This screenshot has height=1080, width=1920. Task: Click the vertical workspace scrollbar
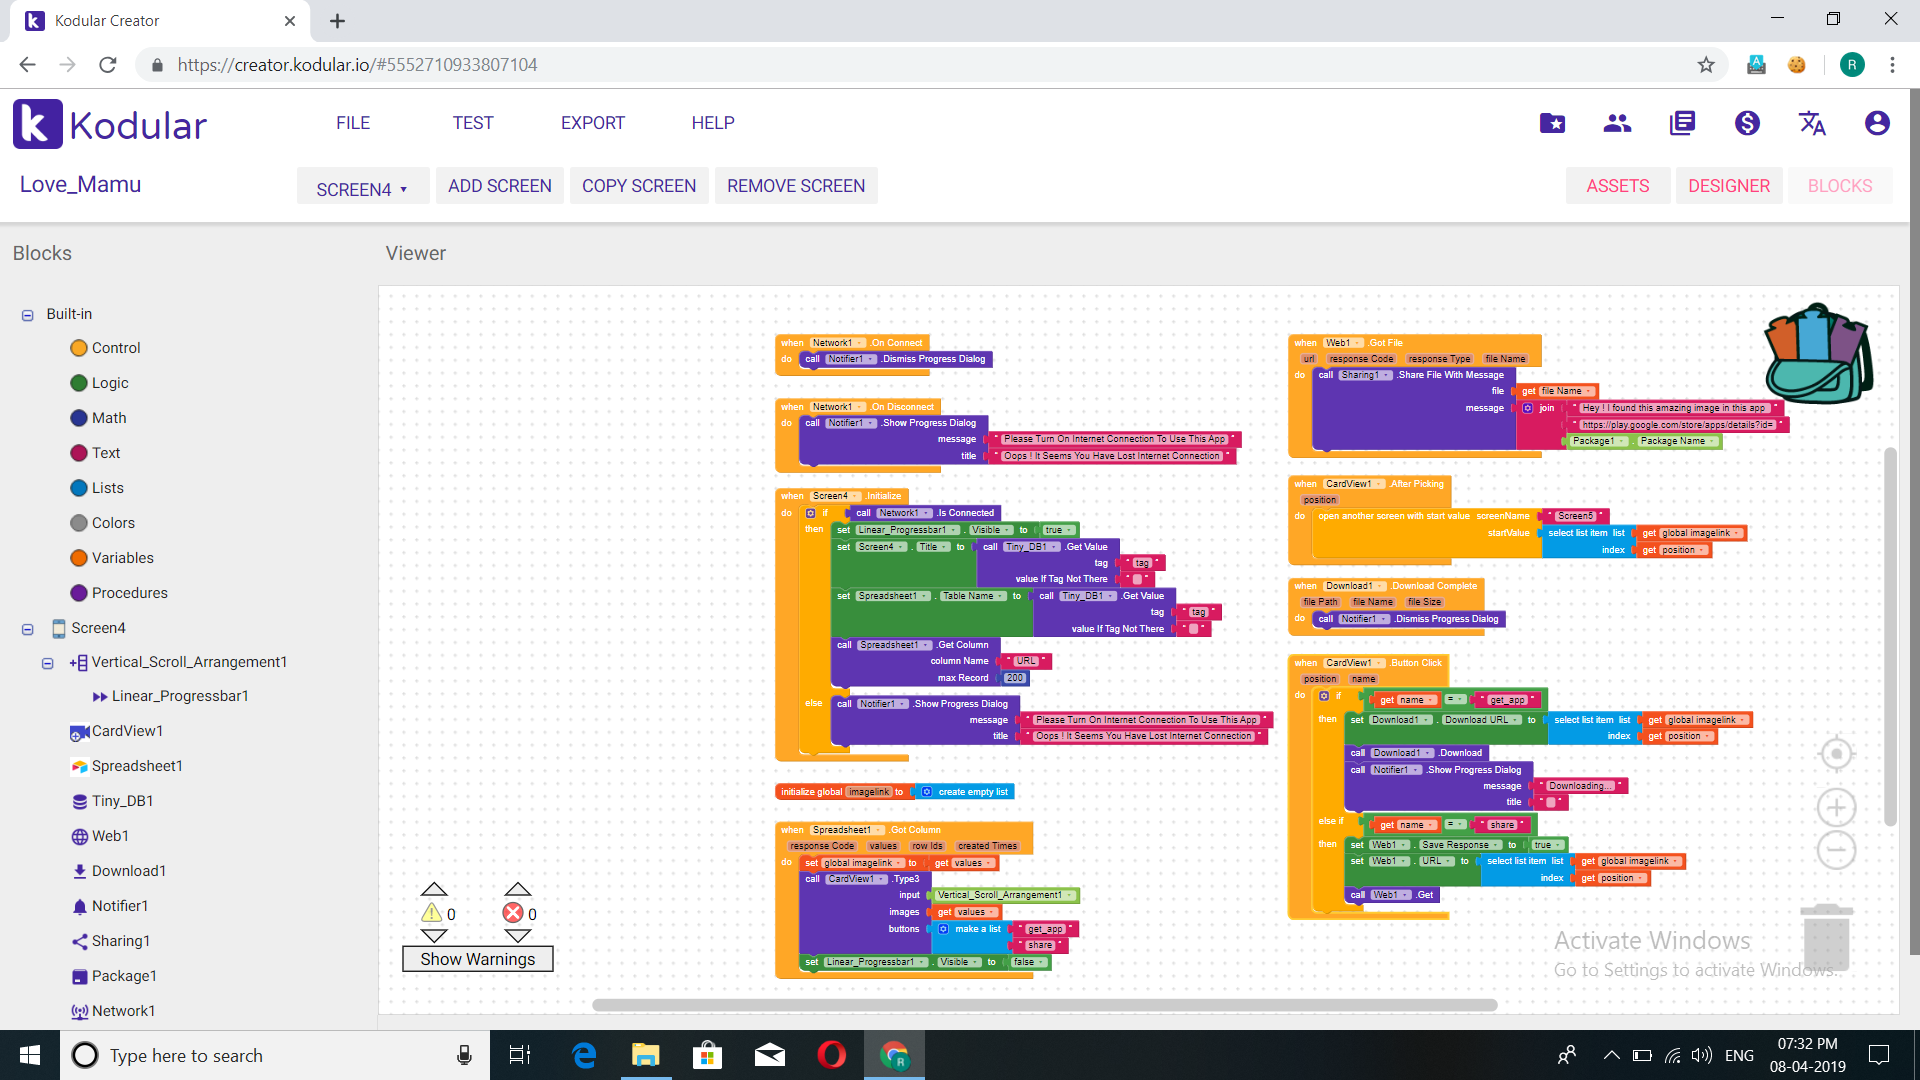pos(1890,636)
